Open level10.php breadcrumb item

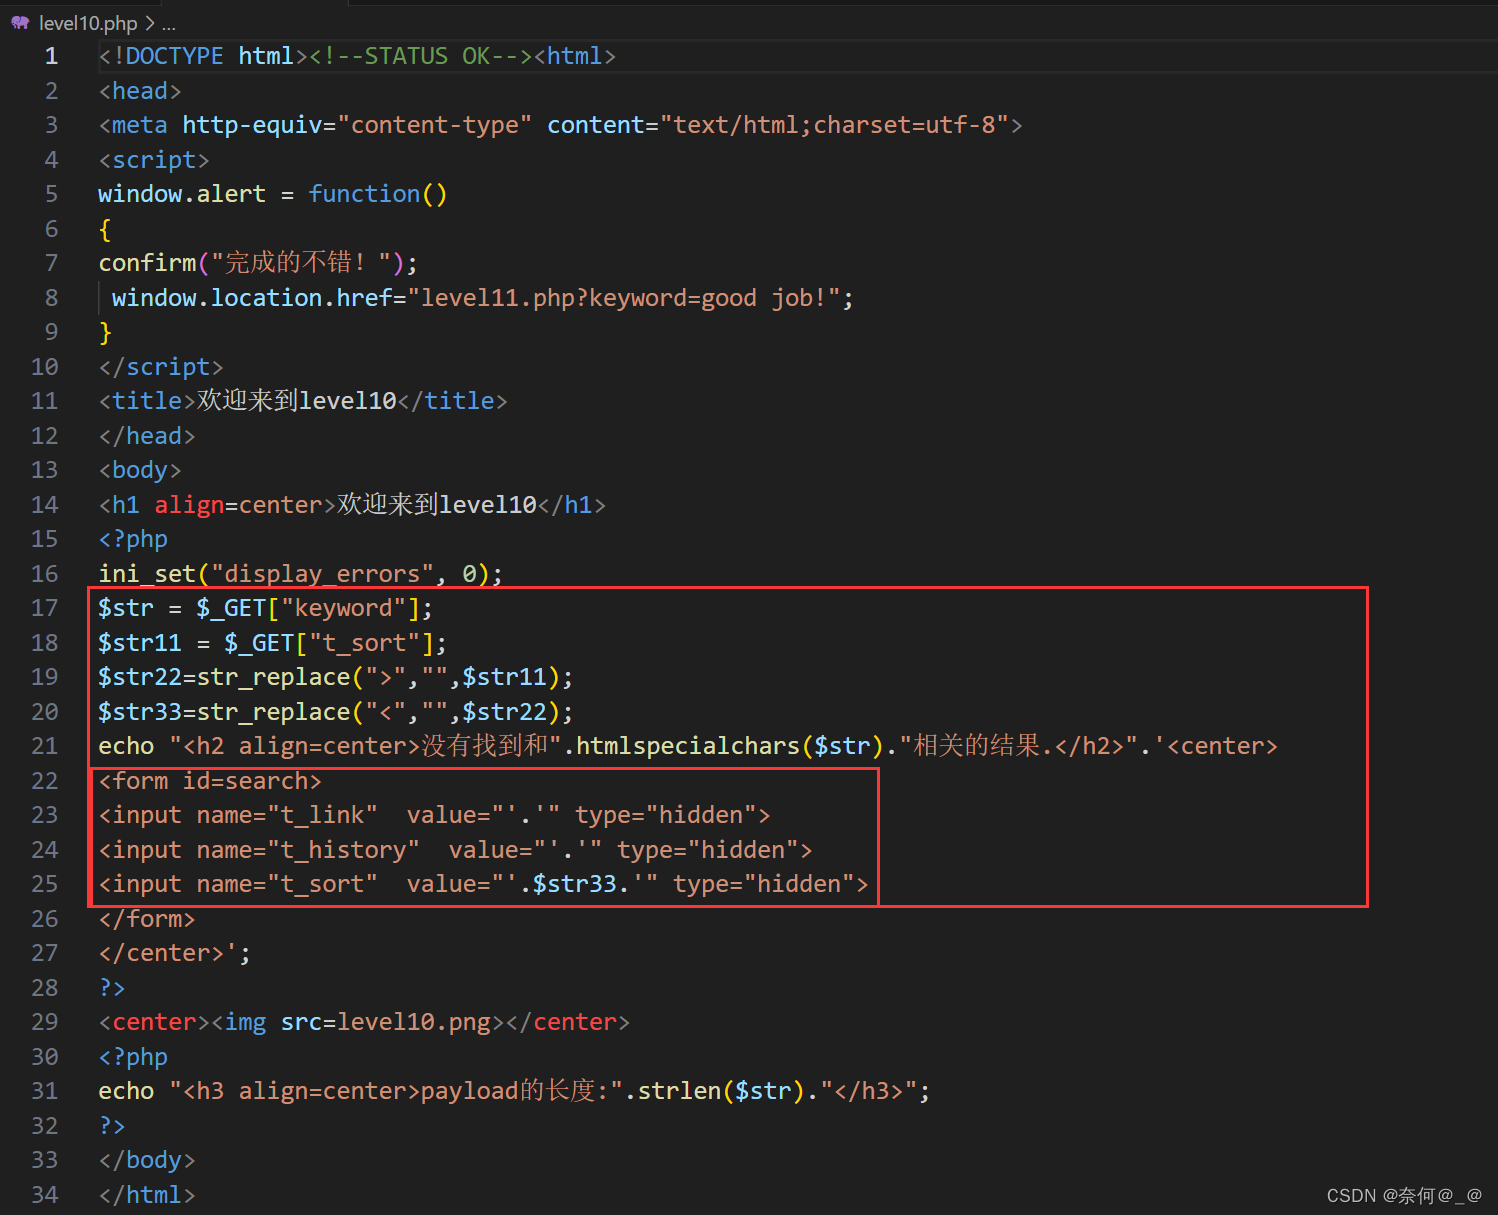coord(88,23)
